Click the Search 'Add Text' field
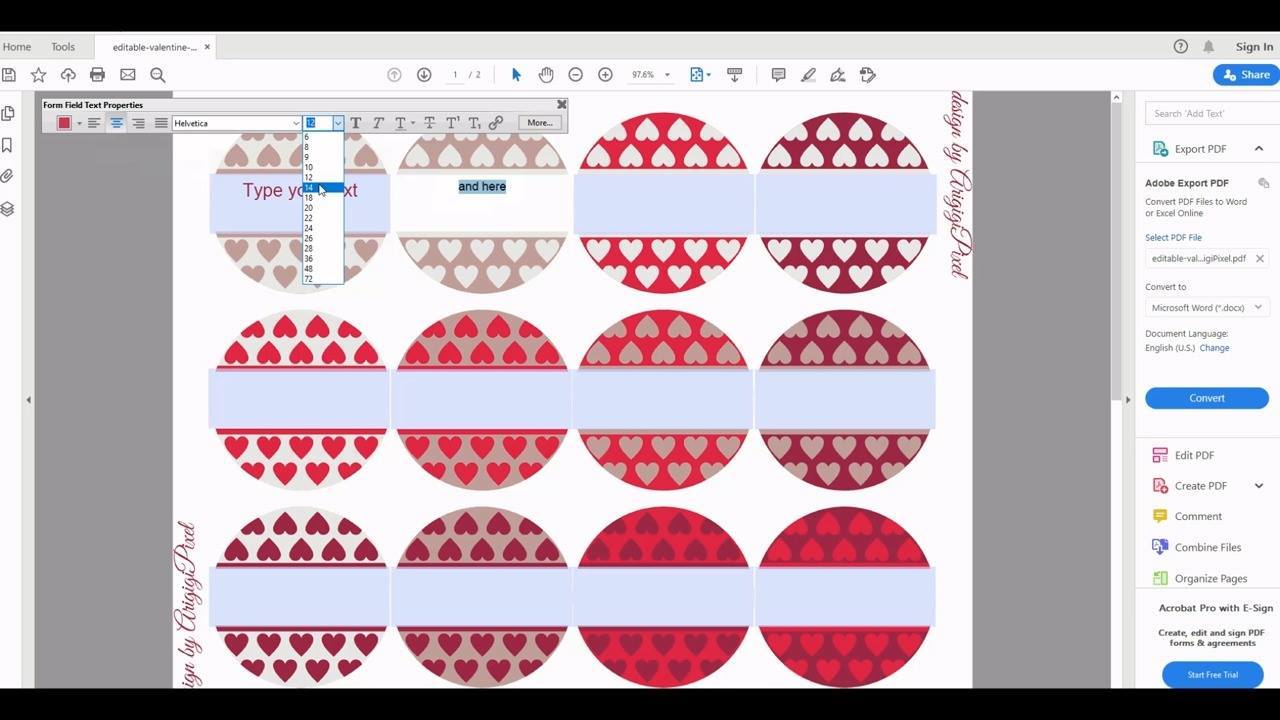Screen dimensions: 1280x720 click(1212, 113)
